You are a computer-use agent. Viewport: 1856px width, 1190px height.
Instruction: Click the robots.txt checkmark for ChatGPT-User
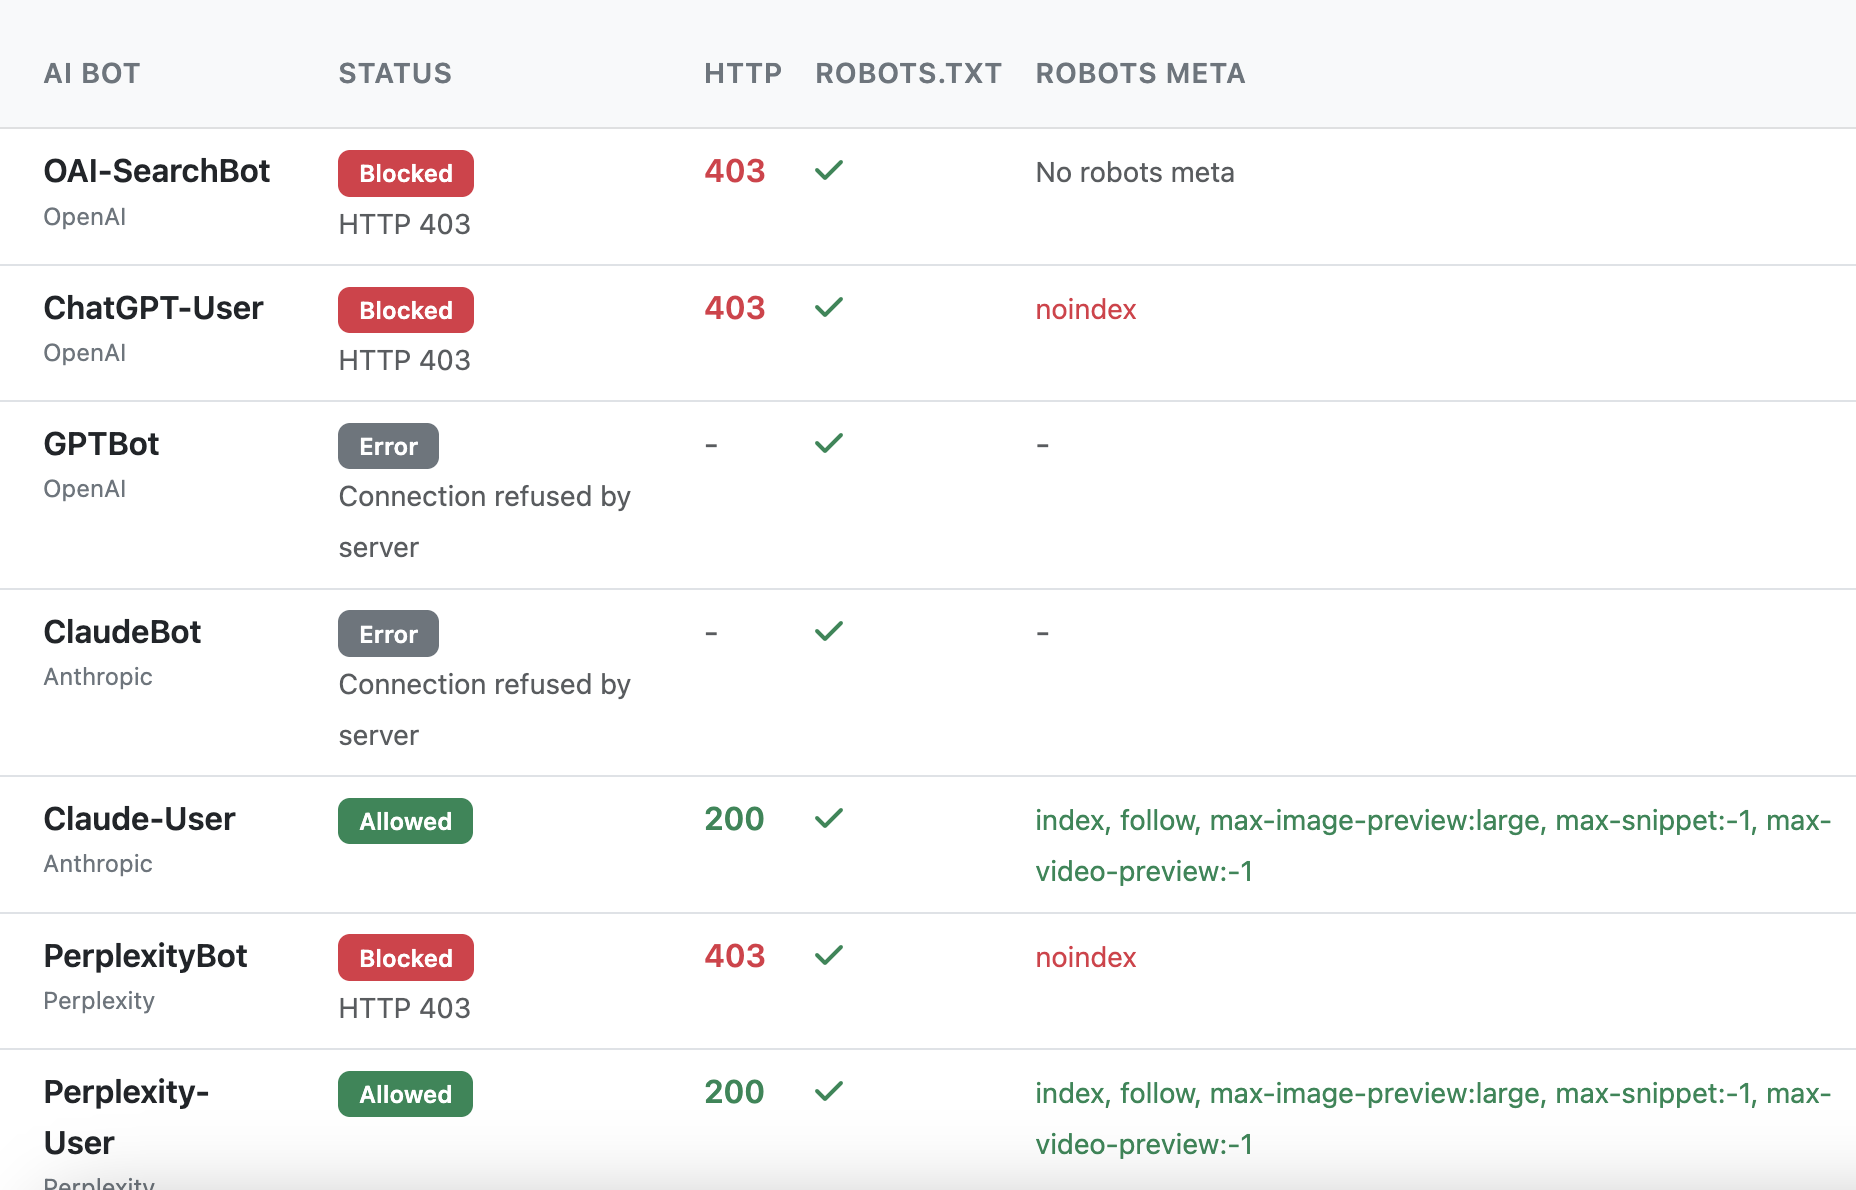[x=829, y=307]
